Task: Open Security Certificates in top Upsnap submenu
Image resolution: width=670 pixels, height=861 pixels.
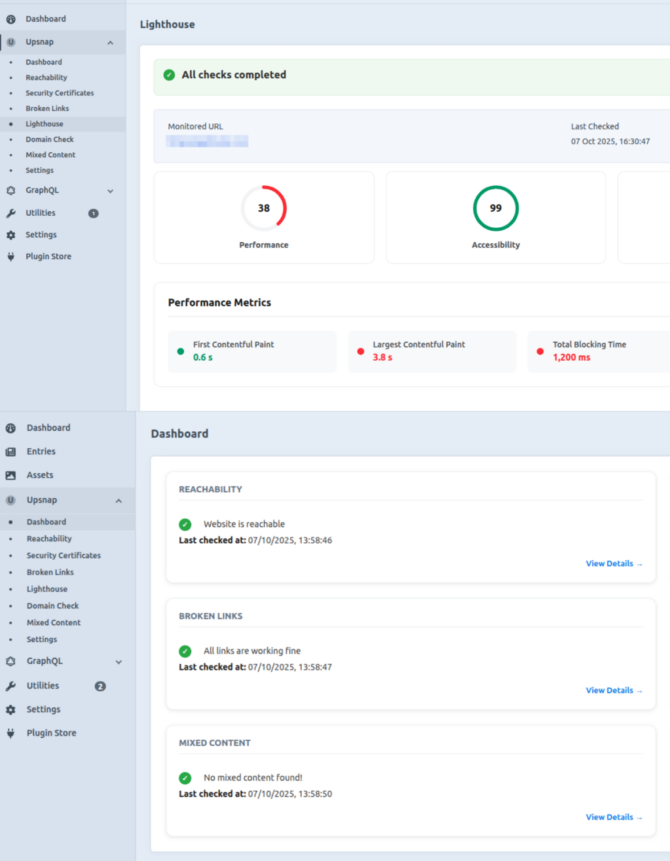Action: tap(59, 93)
